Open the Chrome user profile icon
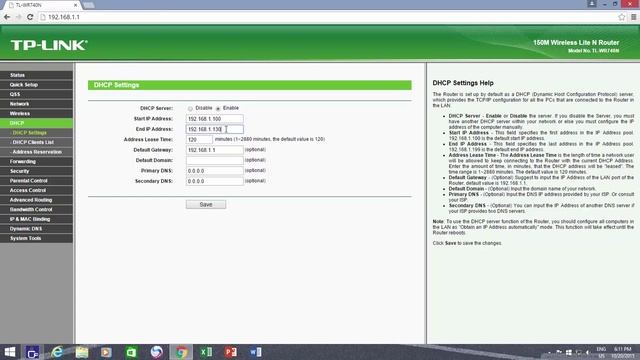 (591, 4)
